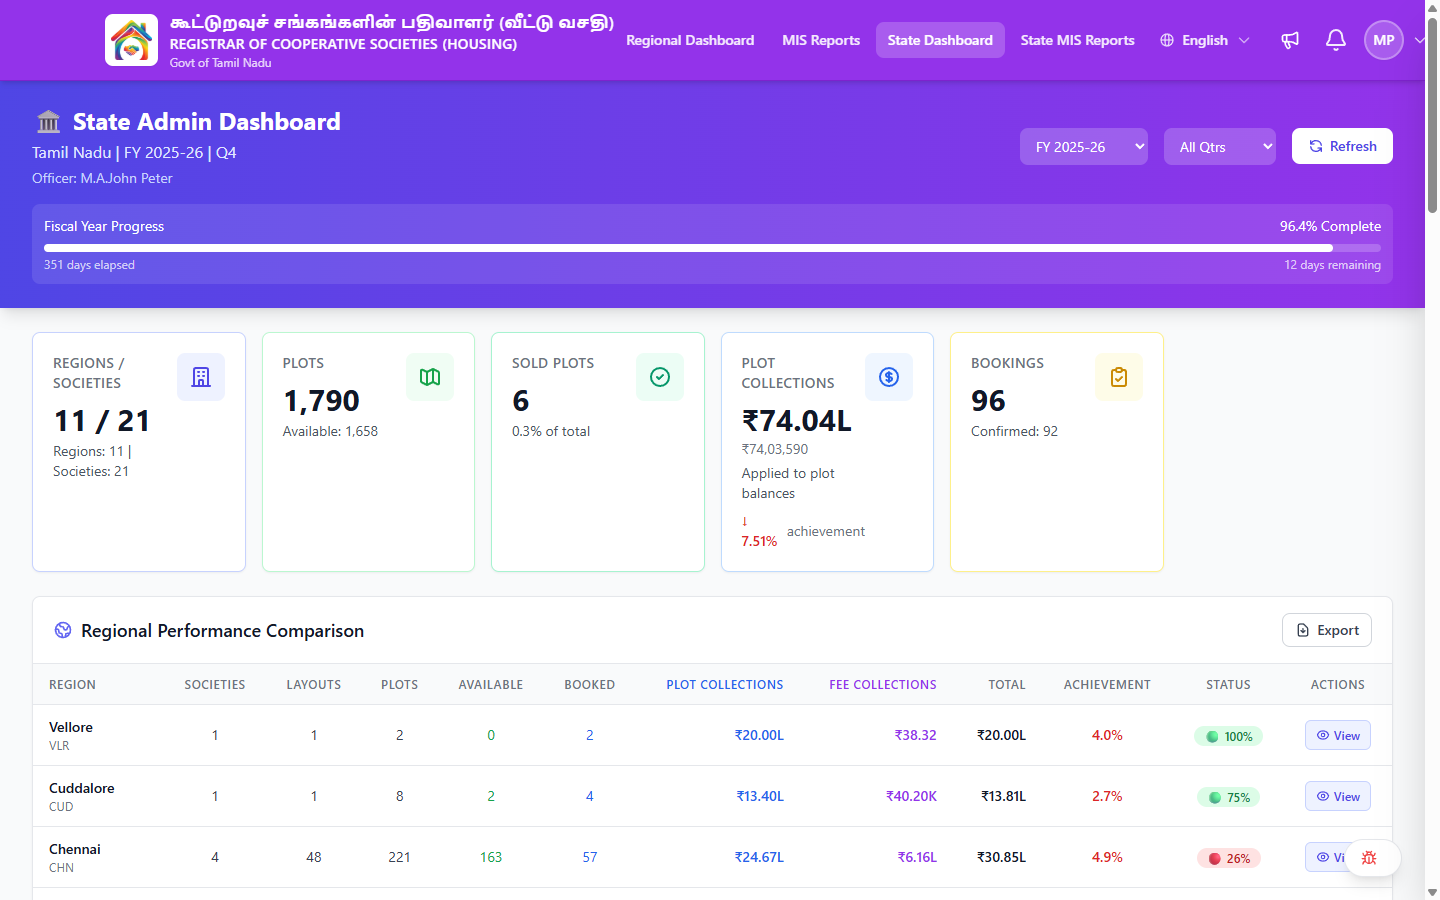Sort by FEE COLLECTIONS column header

[883, 685]
